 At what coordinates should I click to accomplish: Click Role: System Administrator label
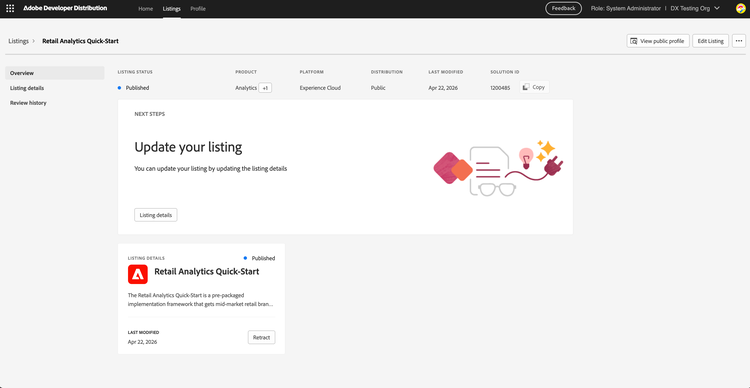[x=626, y=9]
